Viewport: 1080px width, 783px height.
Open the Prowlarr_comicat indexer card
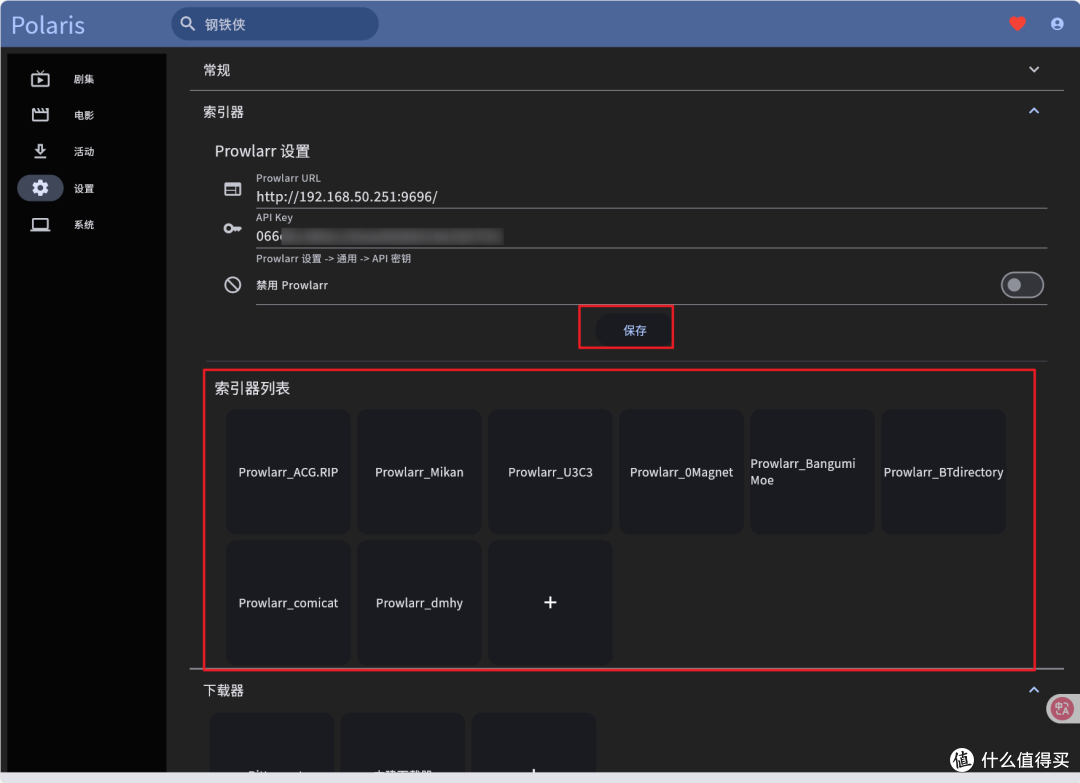[288, 603]
